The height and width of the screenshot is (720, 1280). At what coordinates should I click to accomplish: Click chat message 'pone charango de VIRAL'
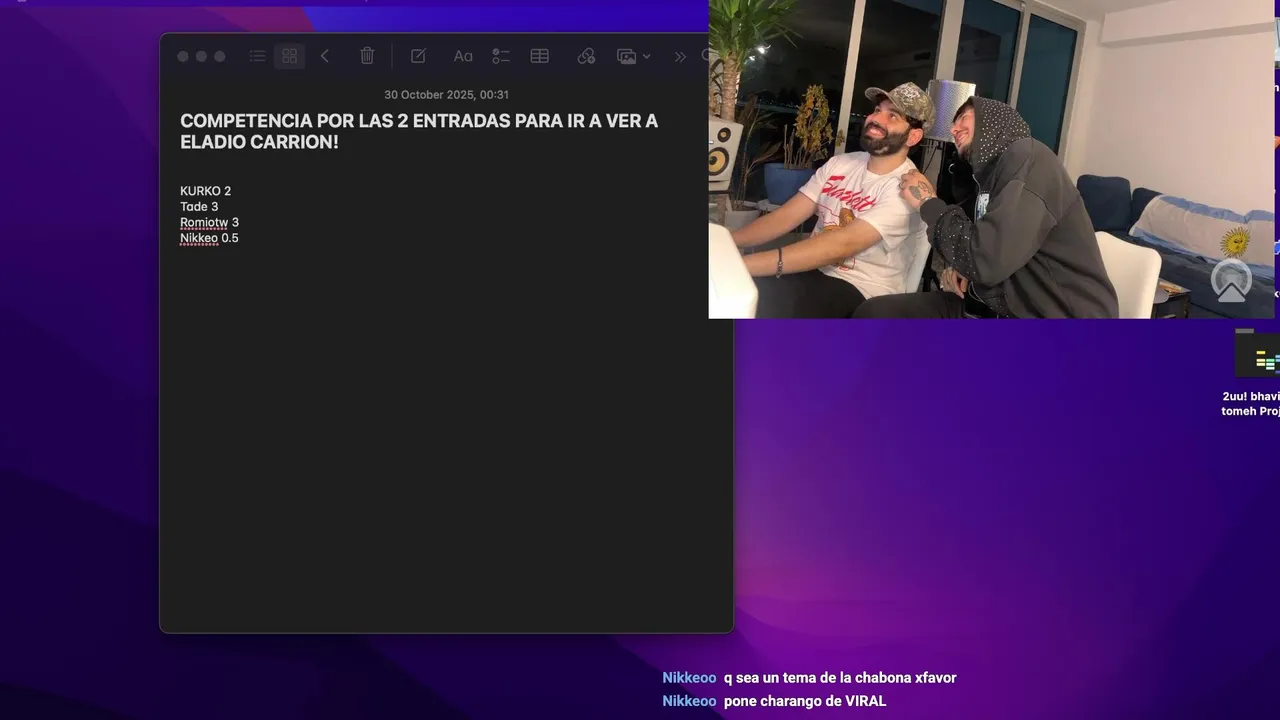(805, 701)
